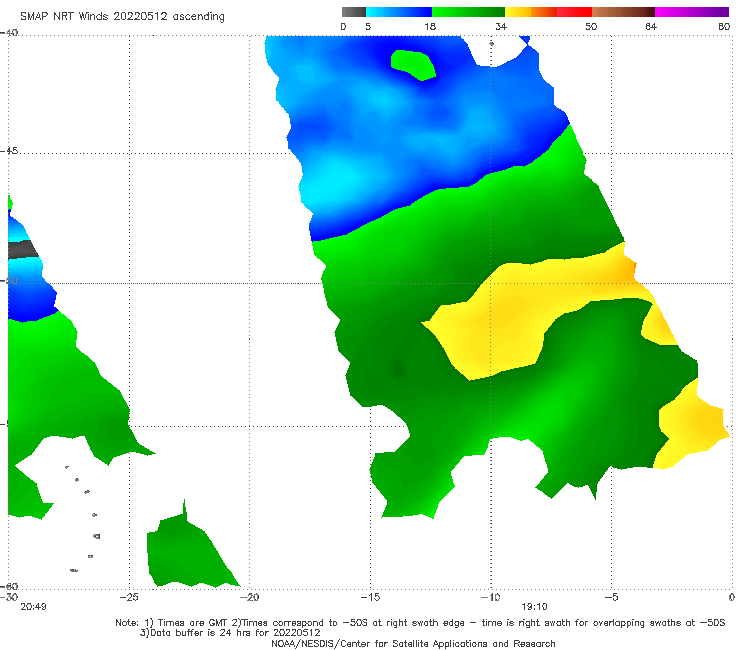Viewport: 740px width, 650px height.
Task: Click the isolated green patch near -23 longitude
Action: pos(189,552)
